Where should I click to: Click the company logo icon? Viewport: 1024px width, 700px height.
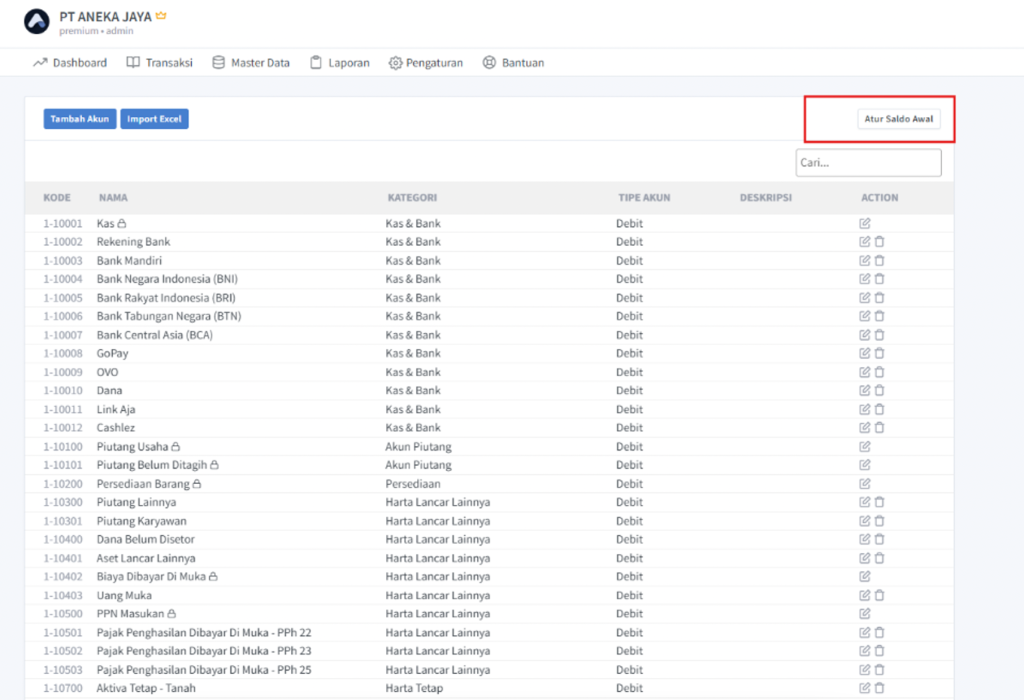click(x=37, y=22)
